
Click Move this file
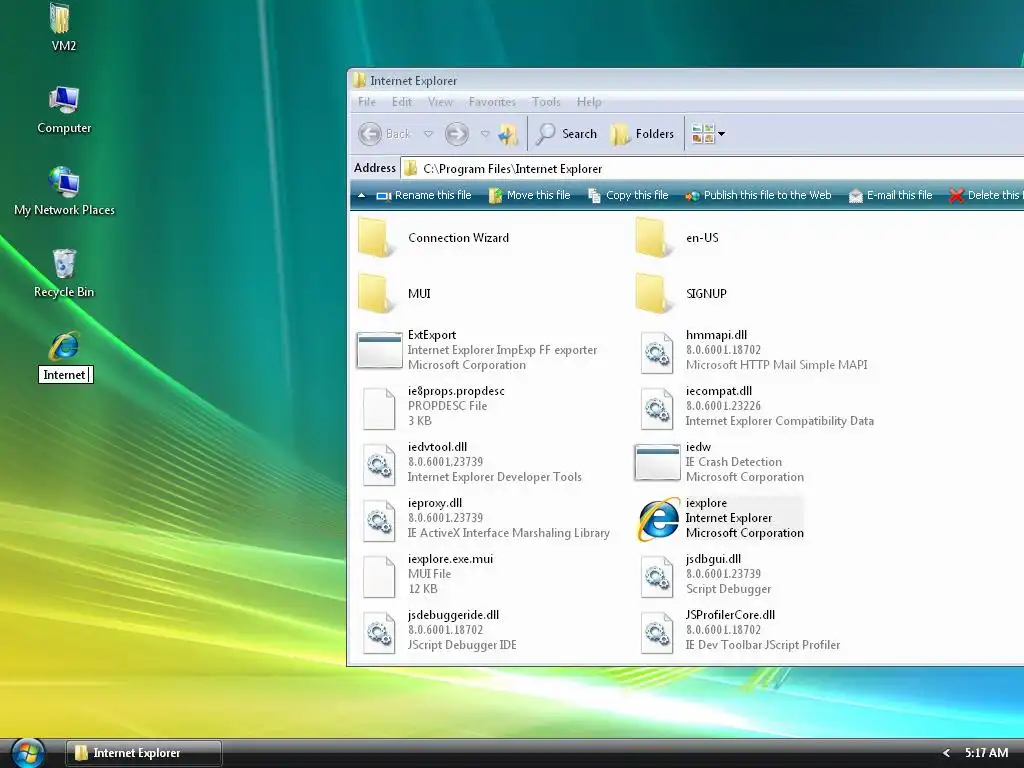pos(529,195)
